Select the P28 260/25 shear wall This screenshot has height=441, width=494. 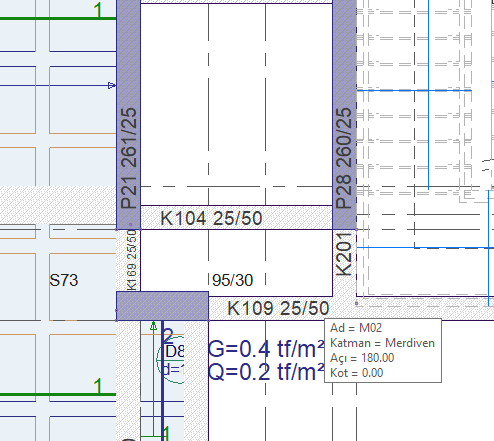[x=345, y=114]
